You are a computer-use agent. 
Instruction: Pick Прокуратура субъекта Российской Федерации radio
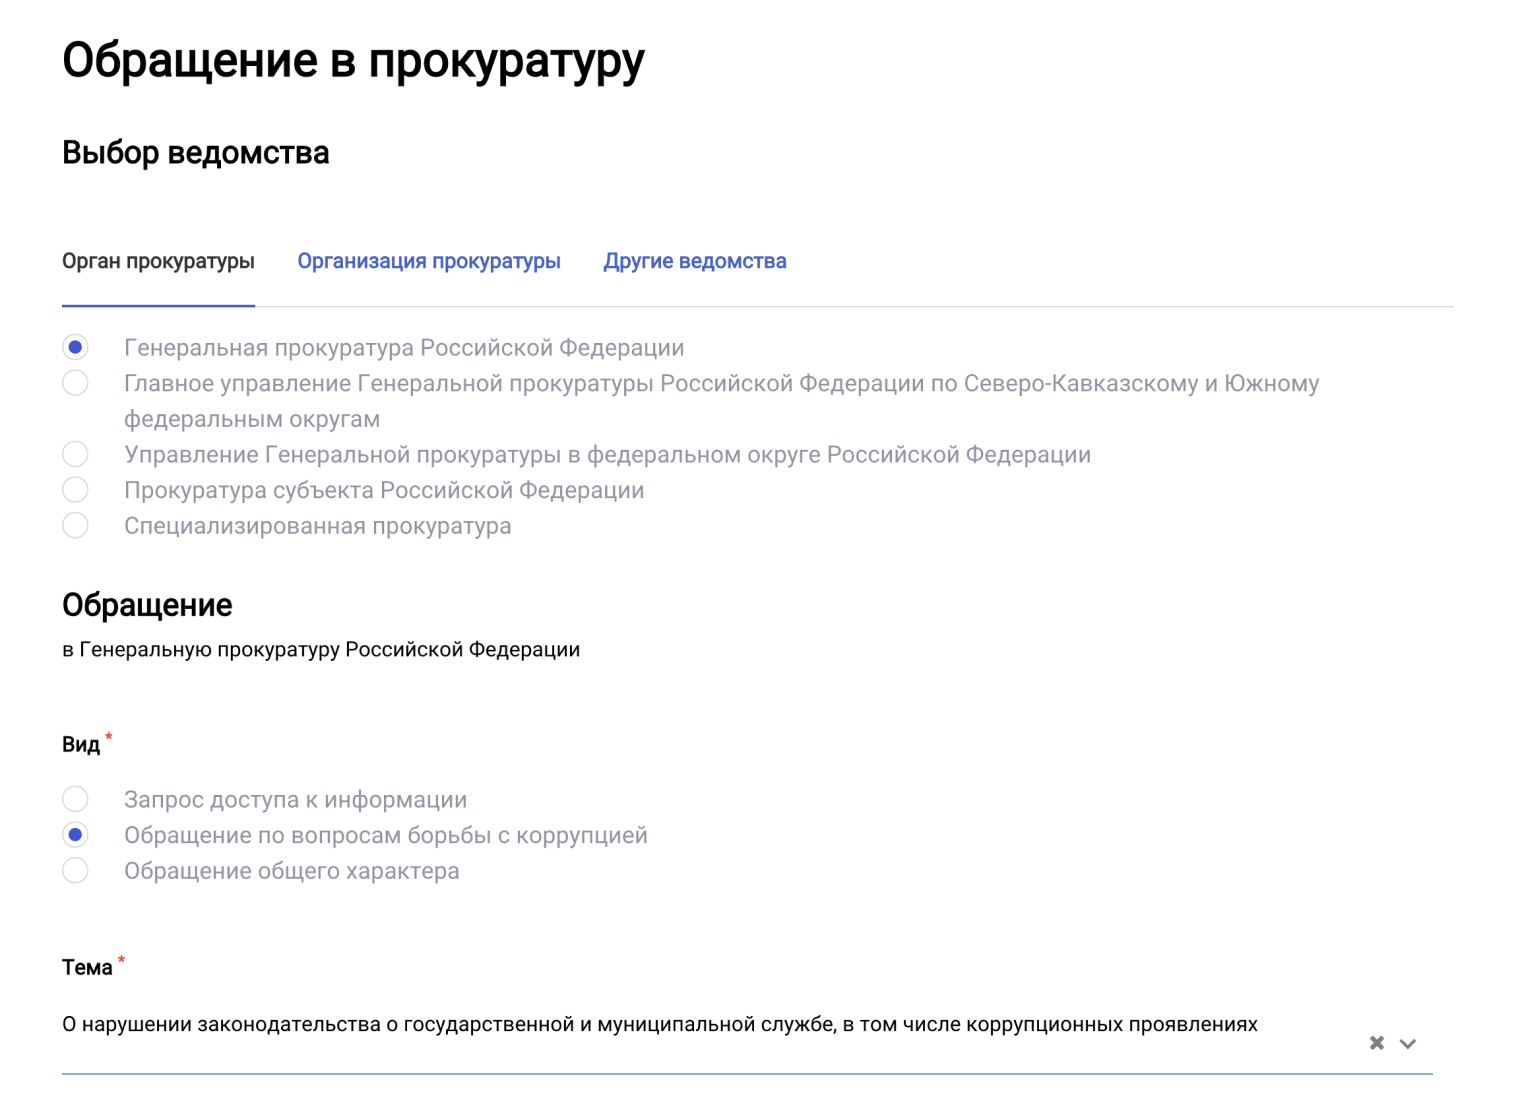[x=75, y=490]
